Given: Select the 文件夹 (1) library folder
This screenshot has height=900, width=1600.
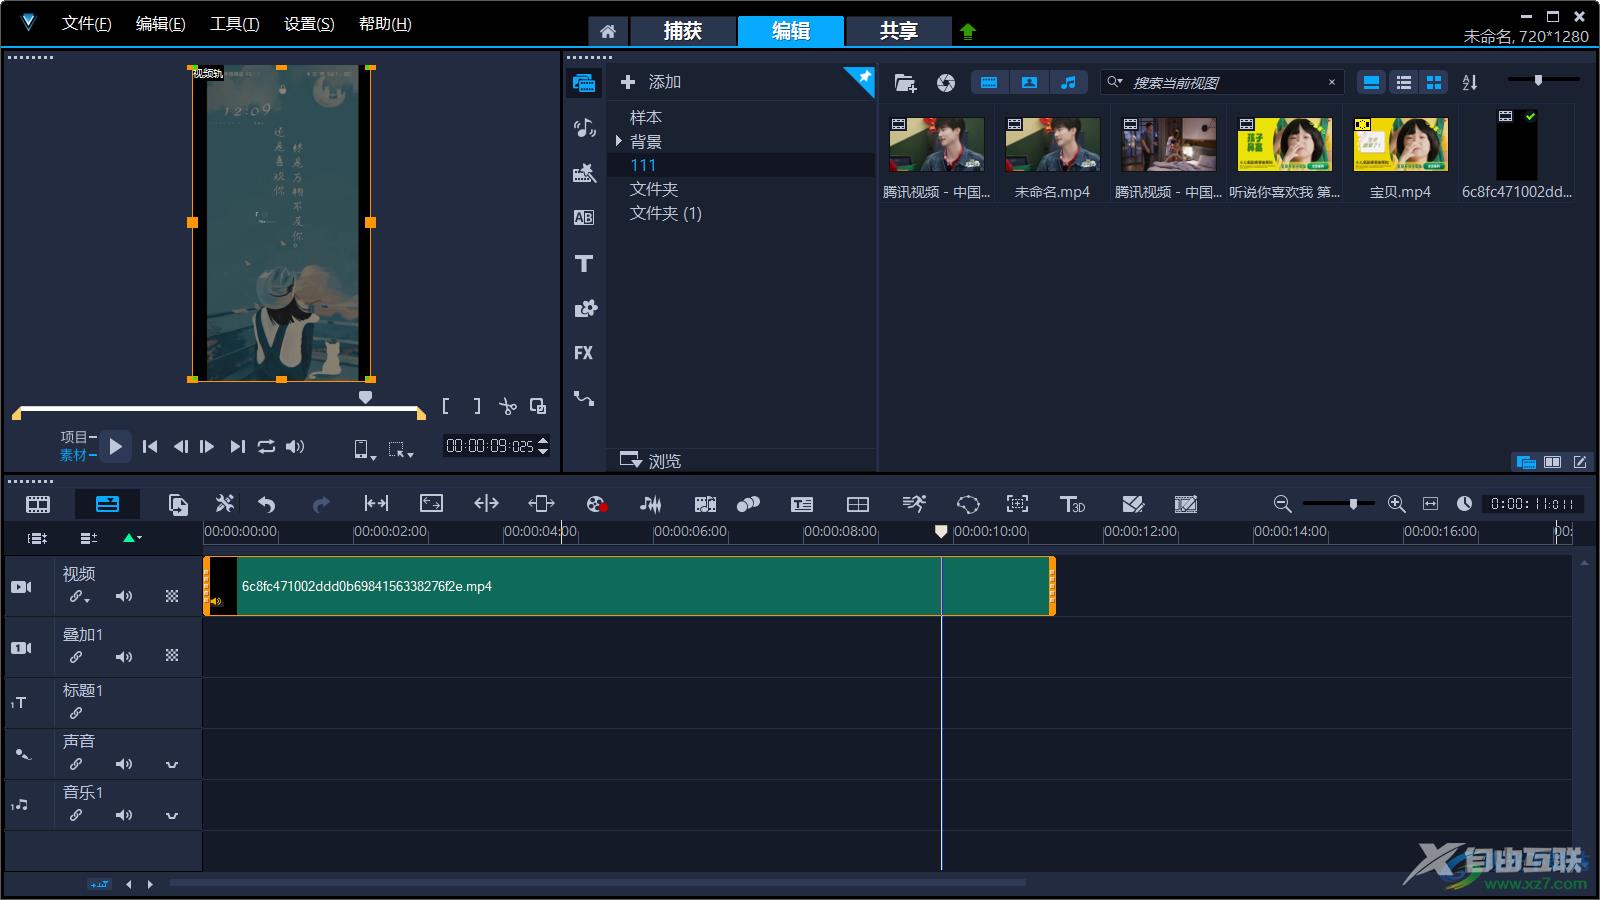Looking at the screenshot, I should click(666, 213).
